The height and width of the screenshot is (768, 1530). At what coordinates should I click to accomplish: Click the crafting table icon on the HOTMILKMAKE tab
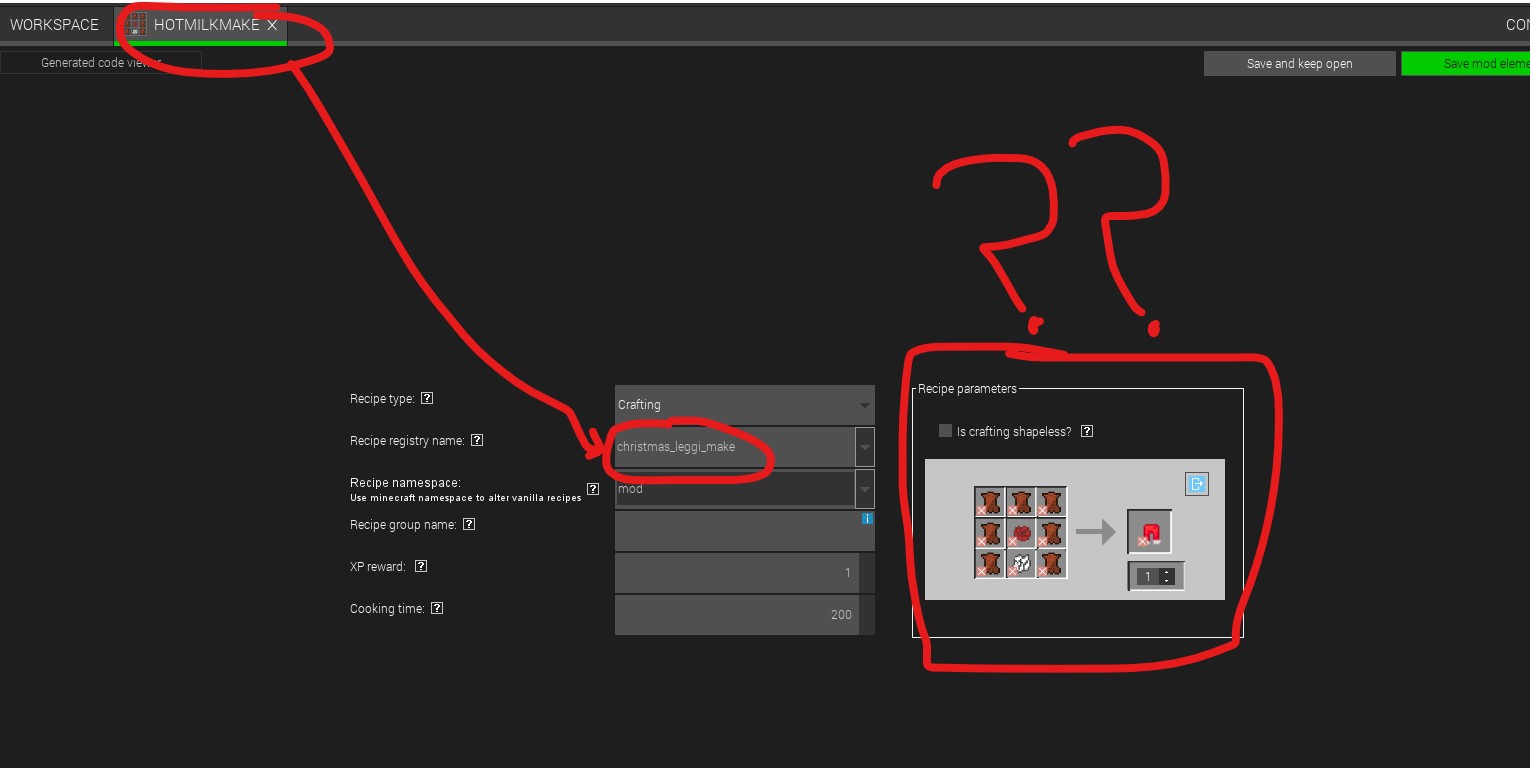pos(135,25)
